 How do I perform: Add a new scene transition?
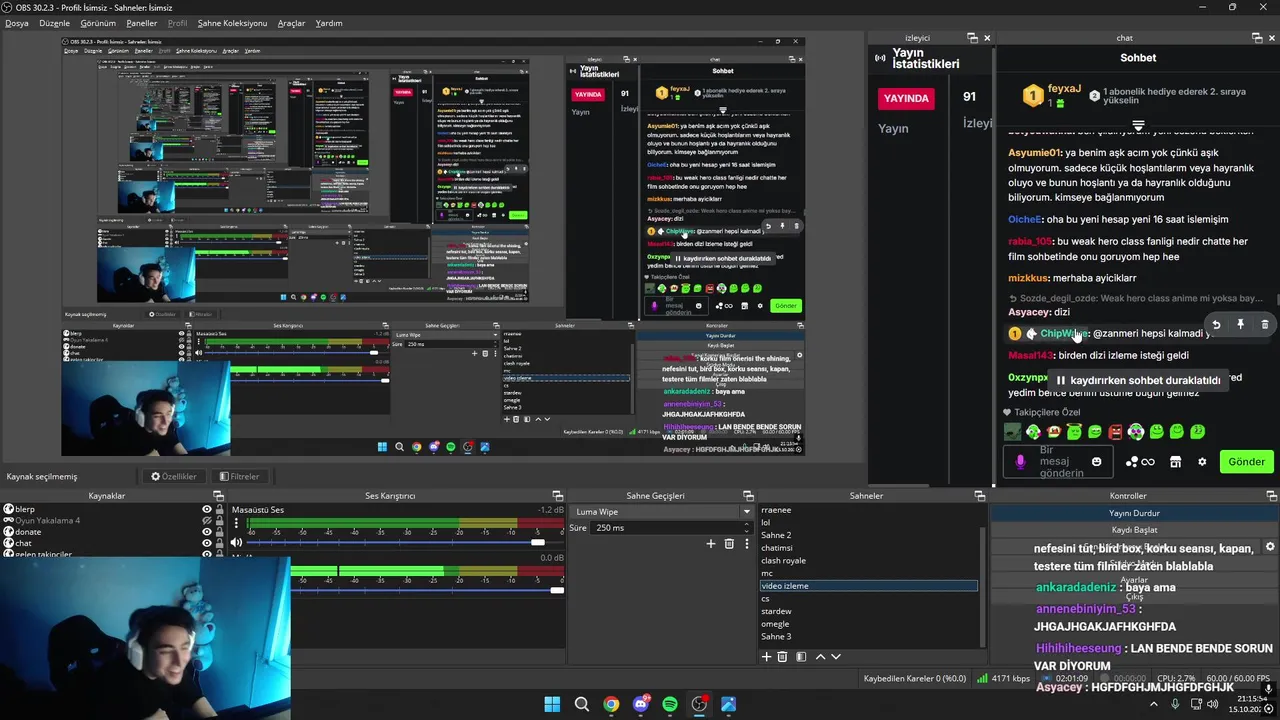(711, 544)
